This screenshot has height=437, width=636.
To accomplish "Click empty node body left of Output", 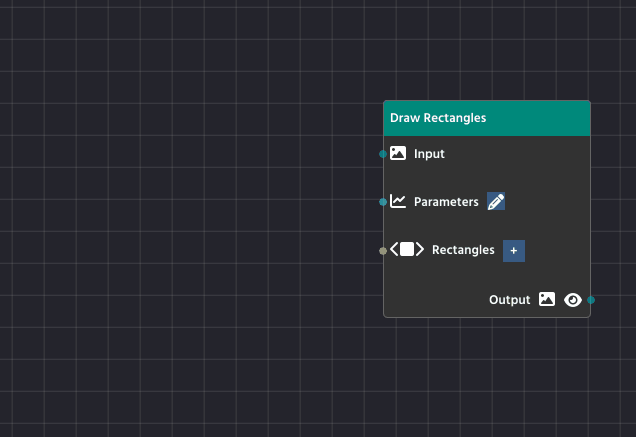I will (430, 298).
